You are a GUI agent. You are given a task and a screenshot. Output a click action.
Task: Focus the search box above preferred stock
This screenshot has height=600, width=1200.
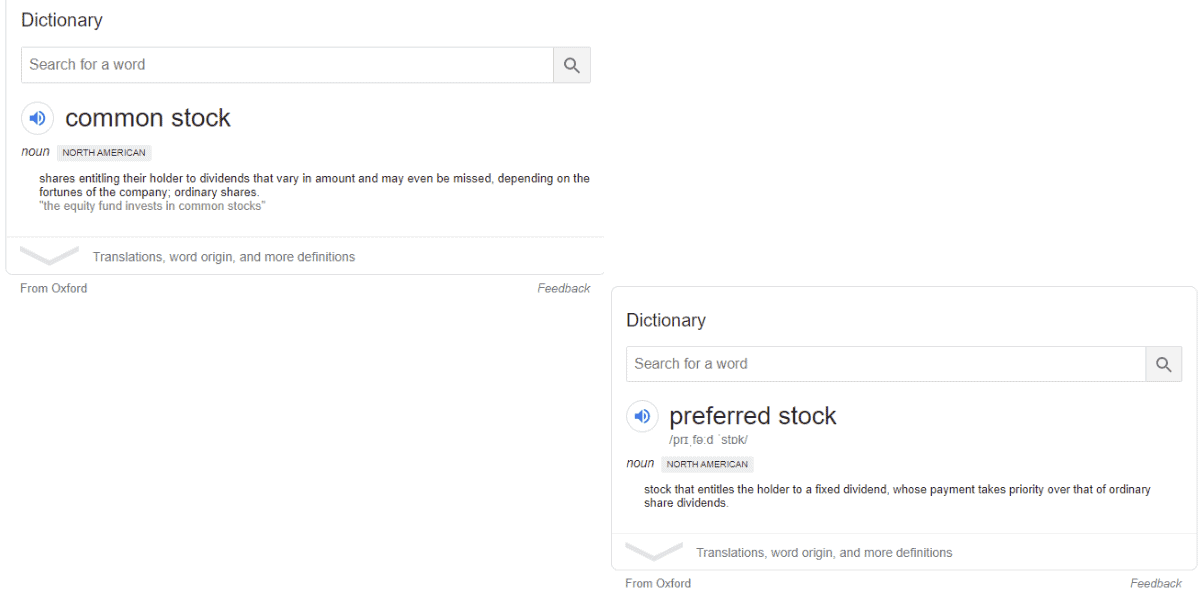pyautogui.click(x=886, y=364)
